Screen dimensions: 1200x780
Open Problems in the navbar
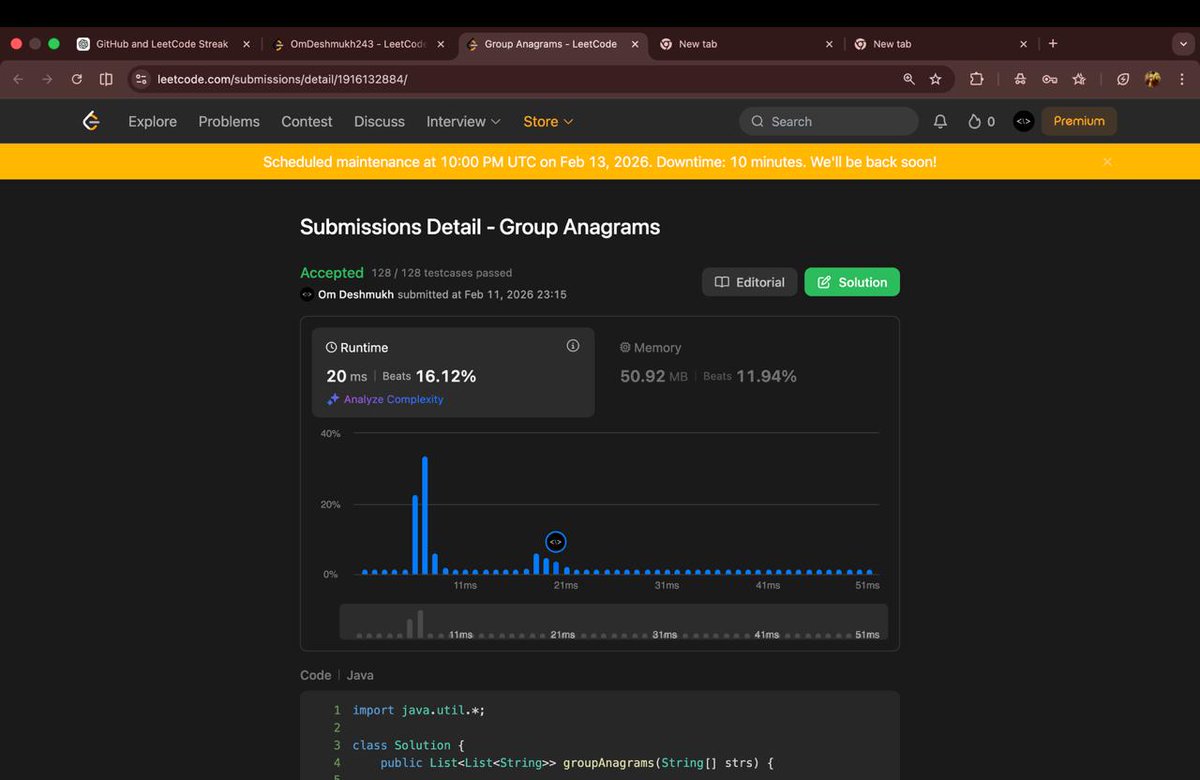tap(229, 121)
